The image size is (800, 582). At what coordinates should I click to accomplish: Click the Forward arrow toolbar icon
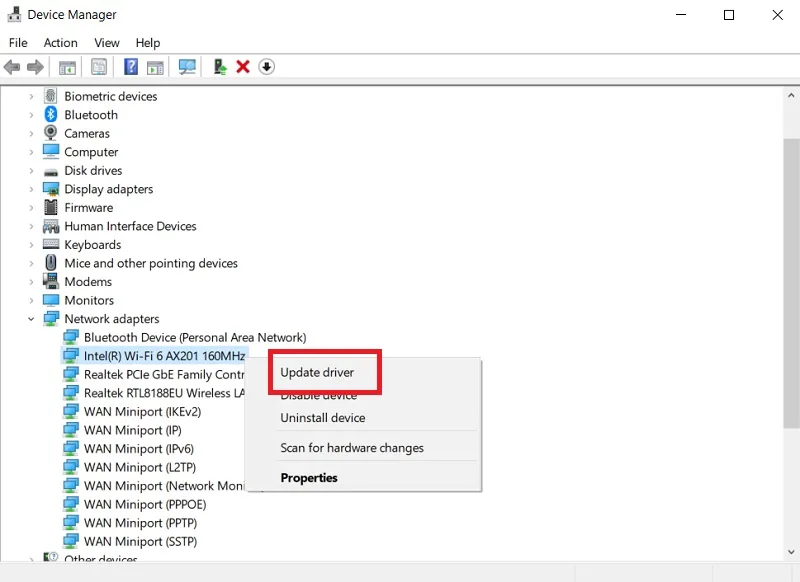(35, 67)
